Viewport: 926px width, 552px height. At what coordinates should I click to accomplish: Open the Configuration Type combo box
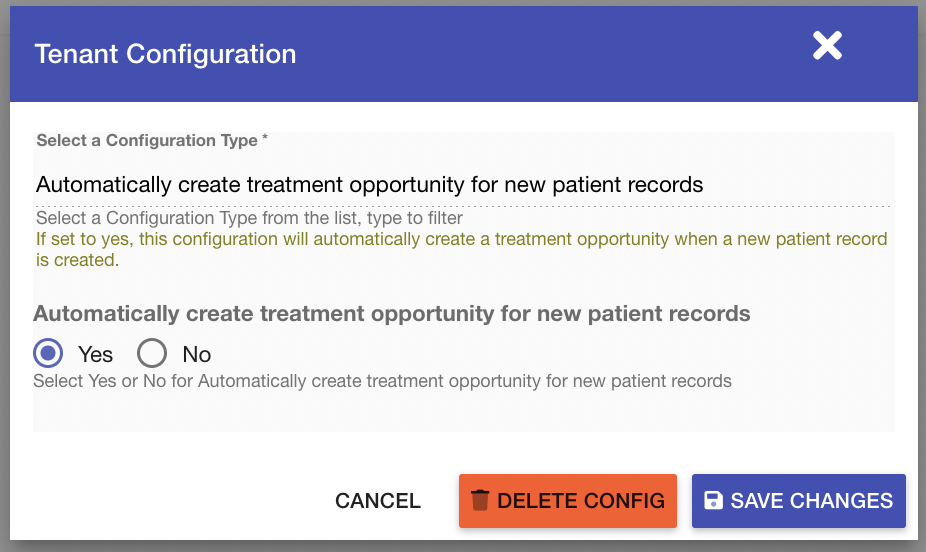click(x=462, y=185)
